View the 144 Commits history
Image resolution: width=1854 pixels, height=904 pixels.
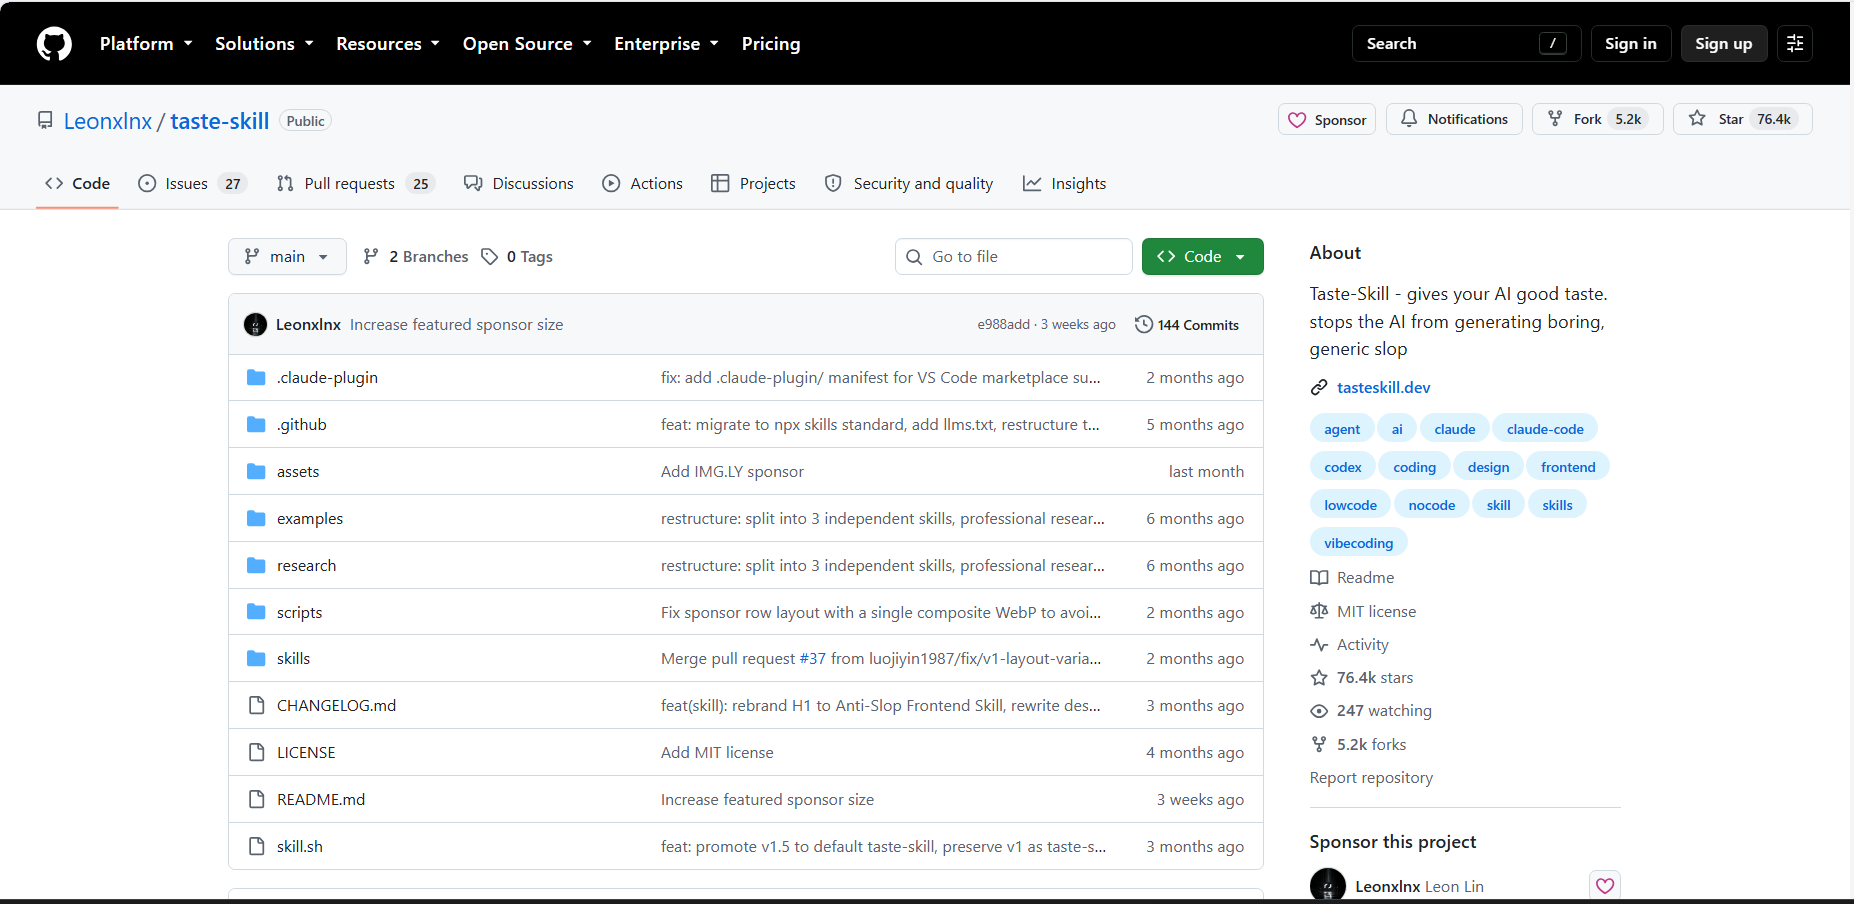pos(1187,324)
